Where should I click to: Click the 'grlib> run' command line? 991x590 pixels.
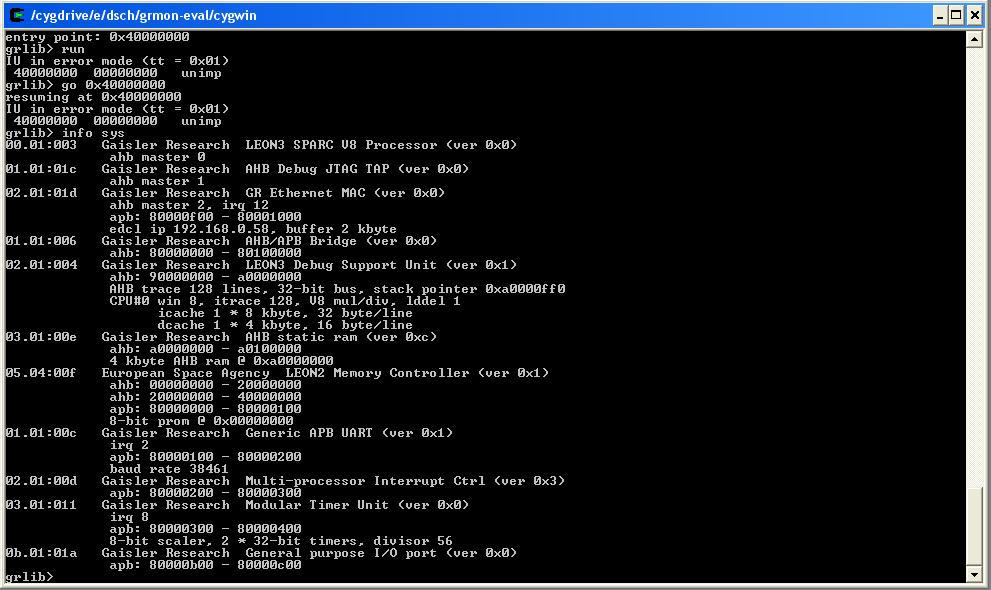(45, 49)
